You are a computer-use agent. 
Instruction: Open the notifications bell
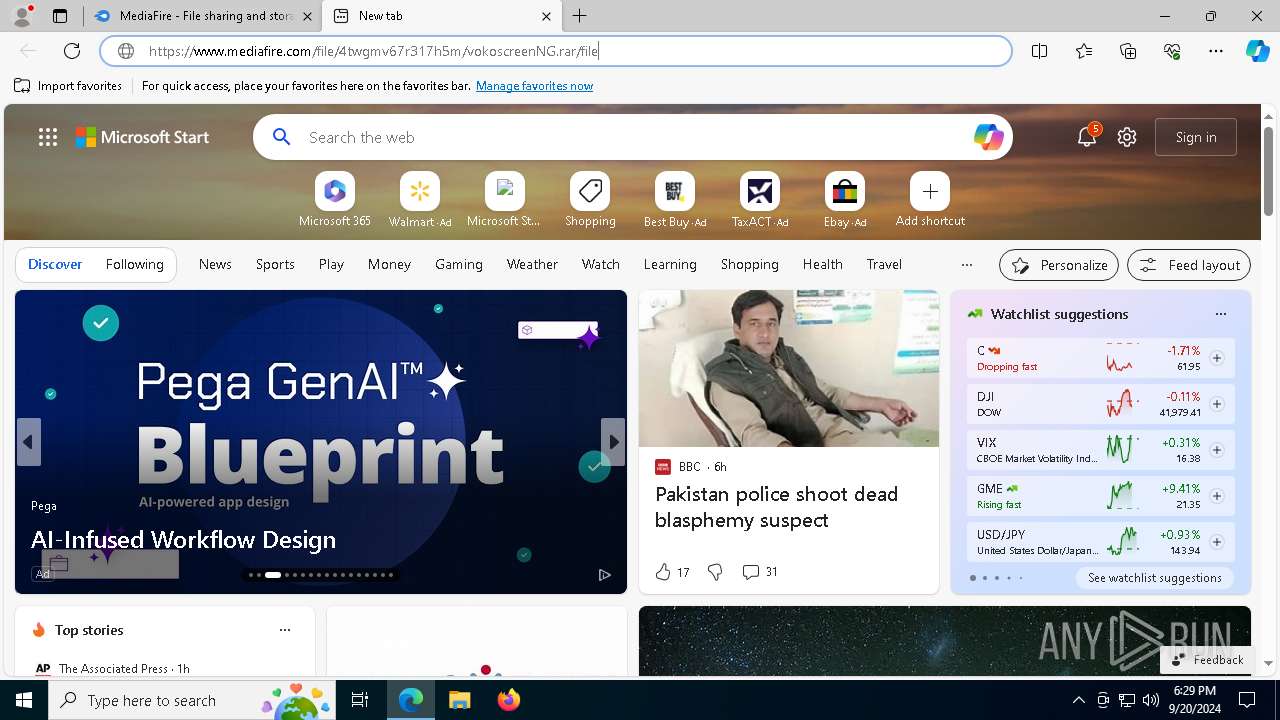1087,137
